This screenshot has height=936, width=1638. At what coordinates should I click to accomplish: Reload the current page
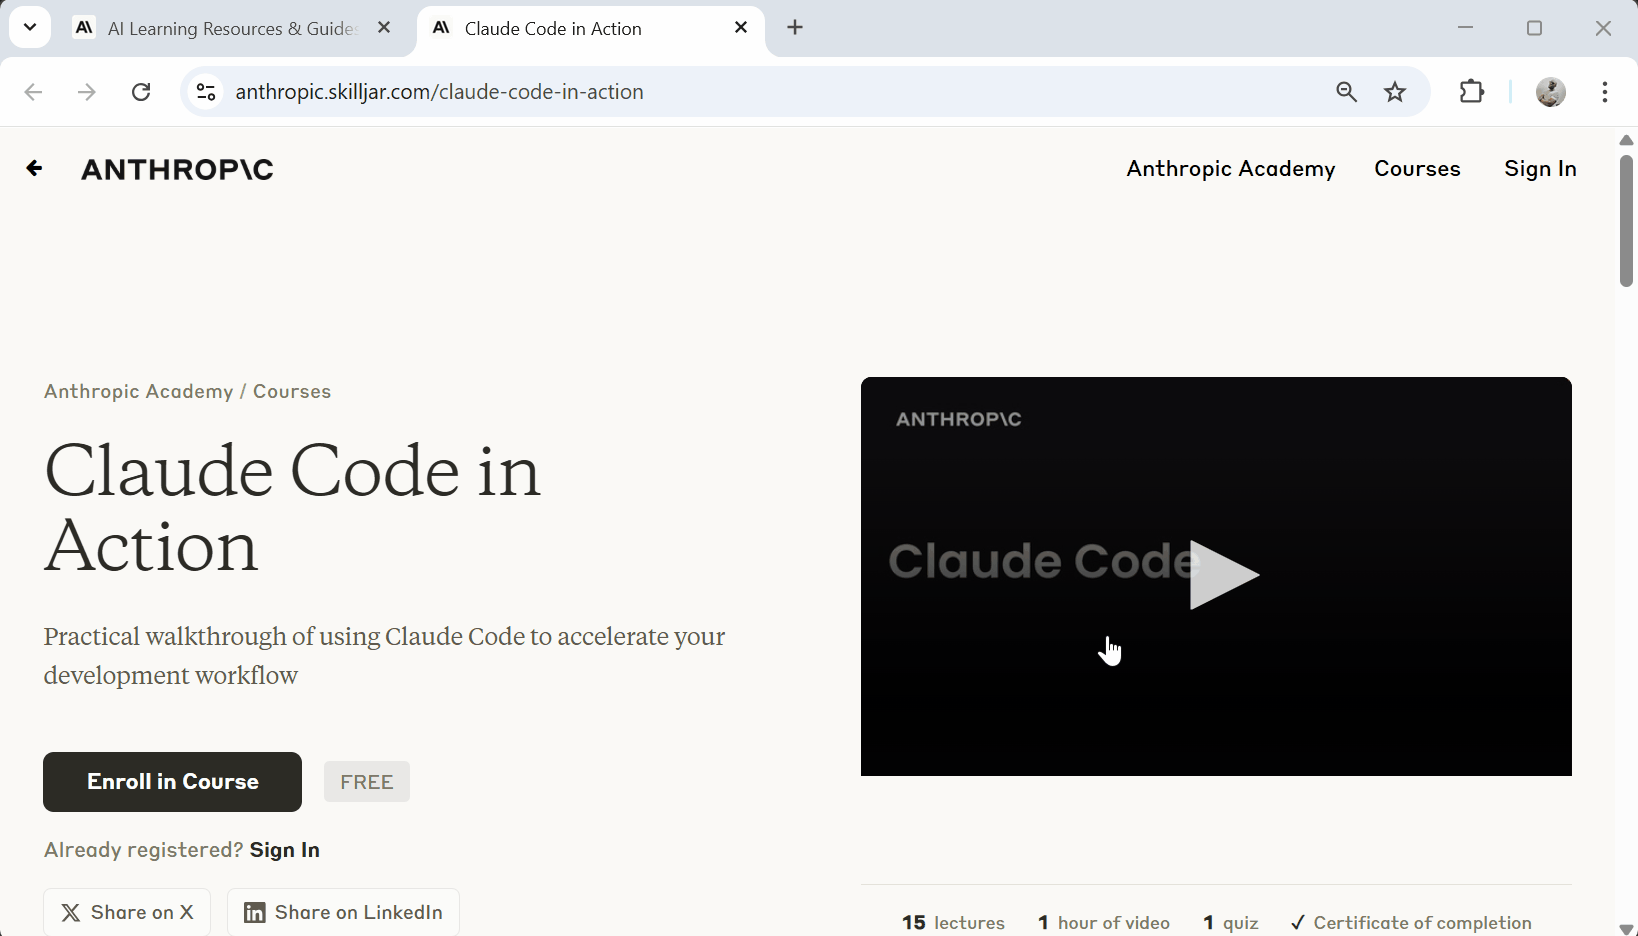point(141,92)
